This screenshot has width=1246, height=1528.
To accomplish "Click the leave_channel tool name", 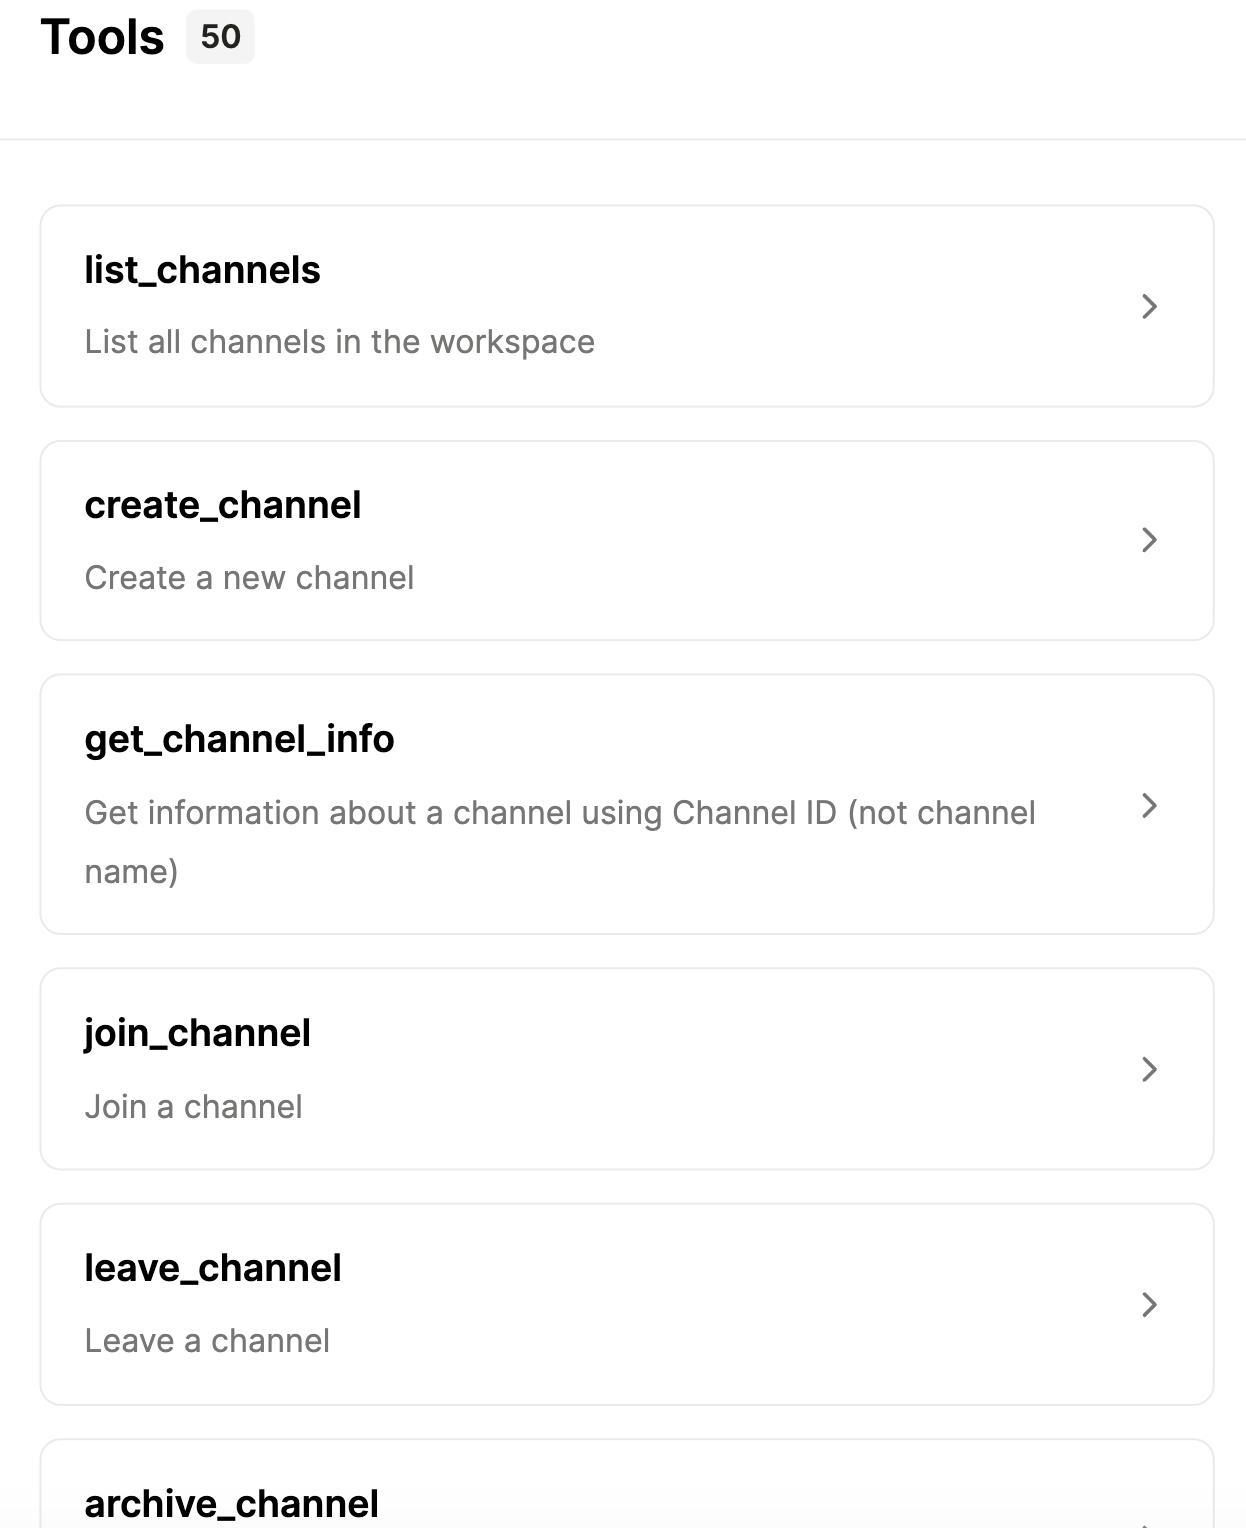I will pos(213,1268).
